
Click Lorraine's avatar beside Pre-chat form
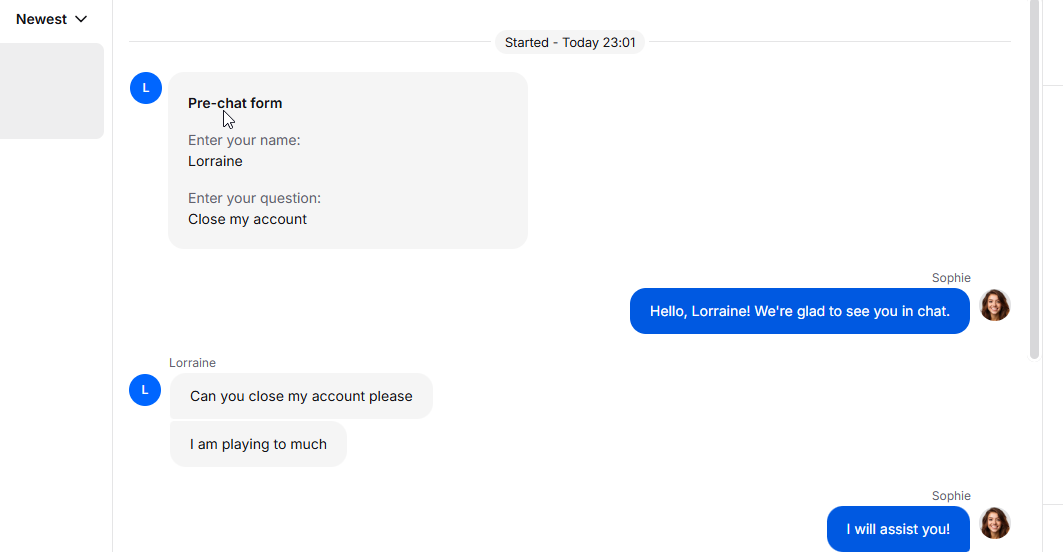(x=146, y=88)
